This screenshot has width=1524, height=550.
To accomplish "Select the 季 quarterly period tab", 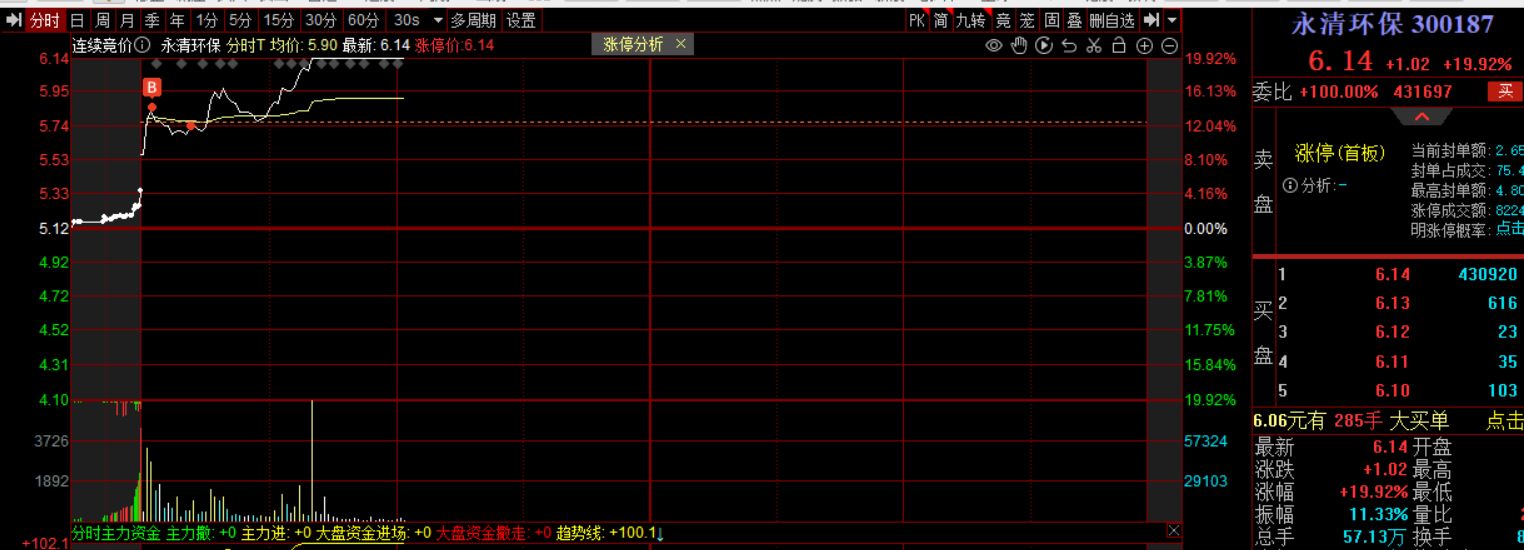I will pyautogui.click(x=152, y=20).
